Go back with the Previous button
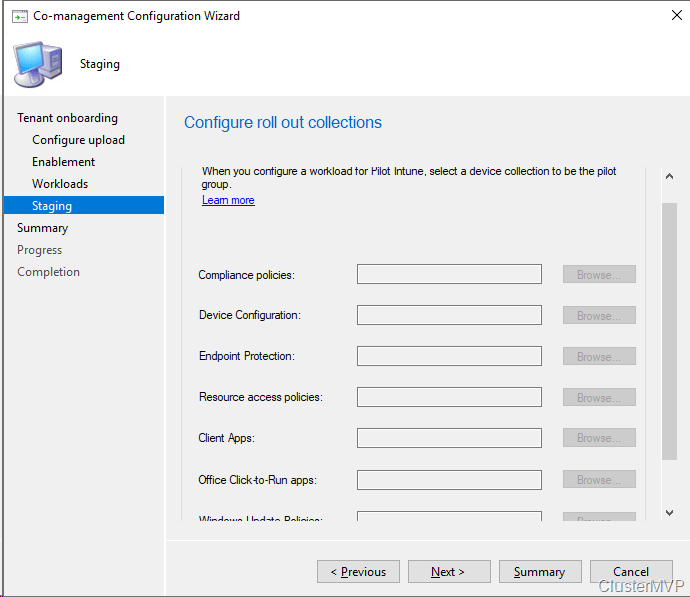690x597 pixels. pos(358,571)
